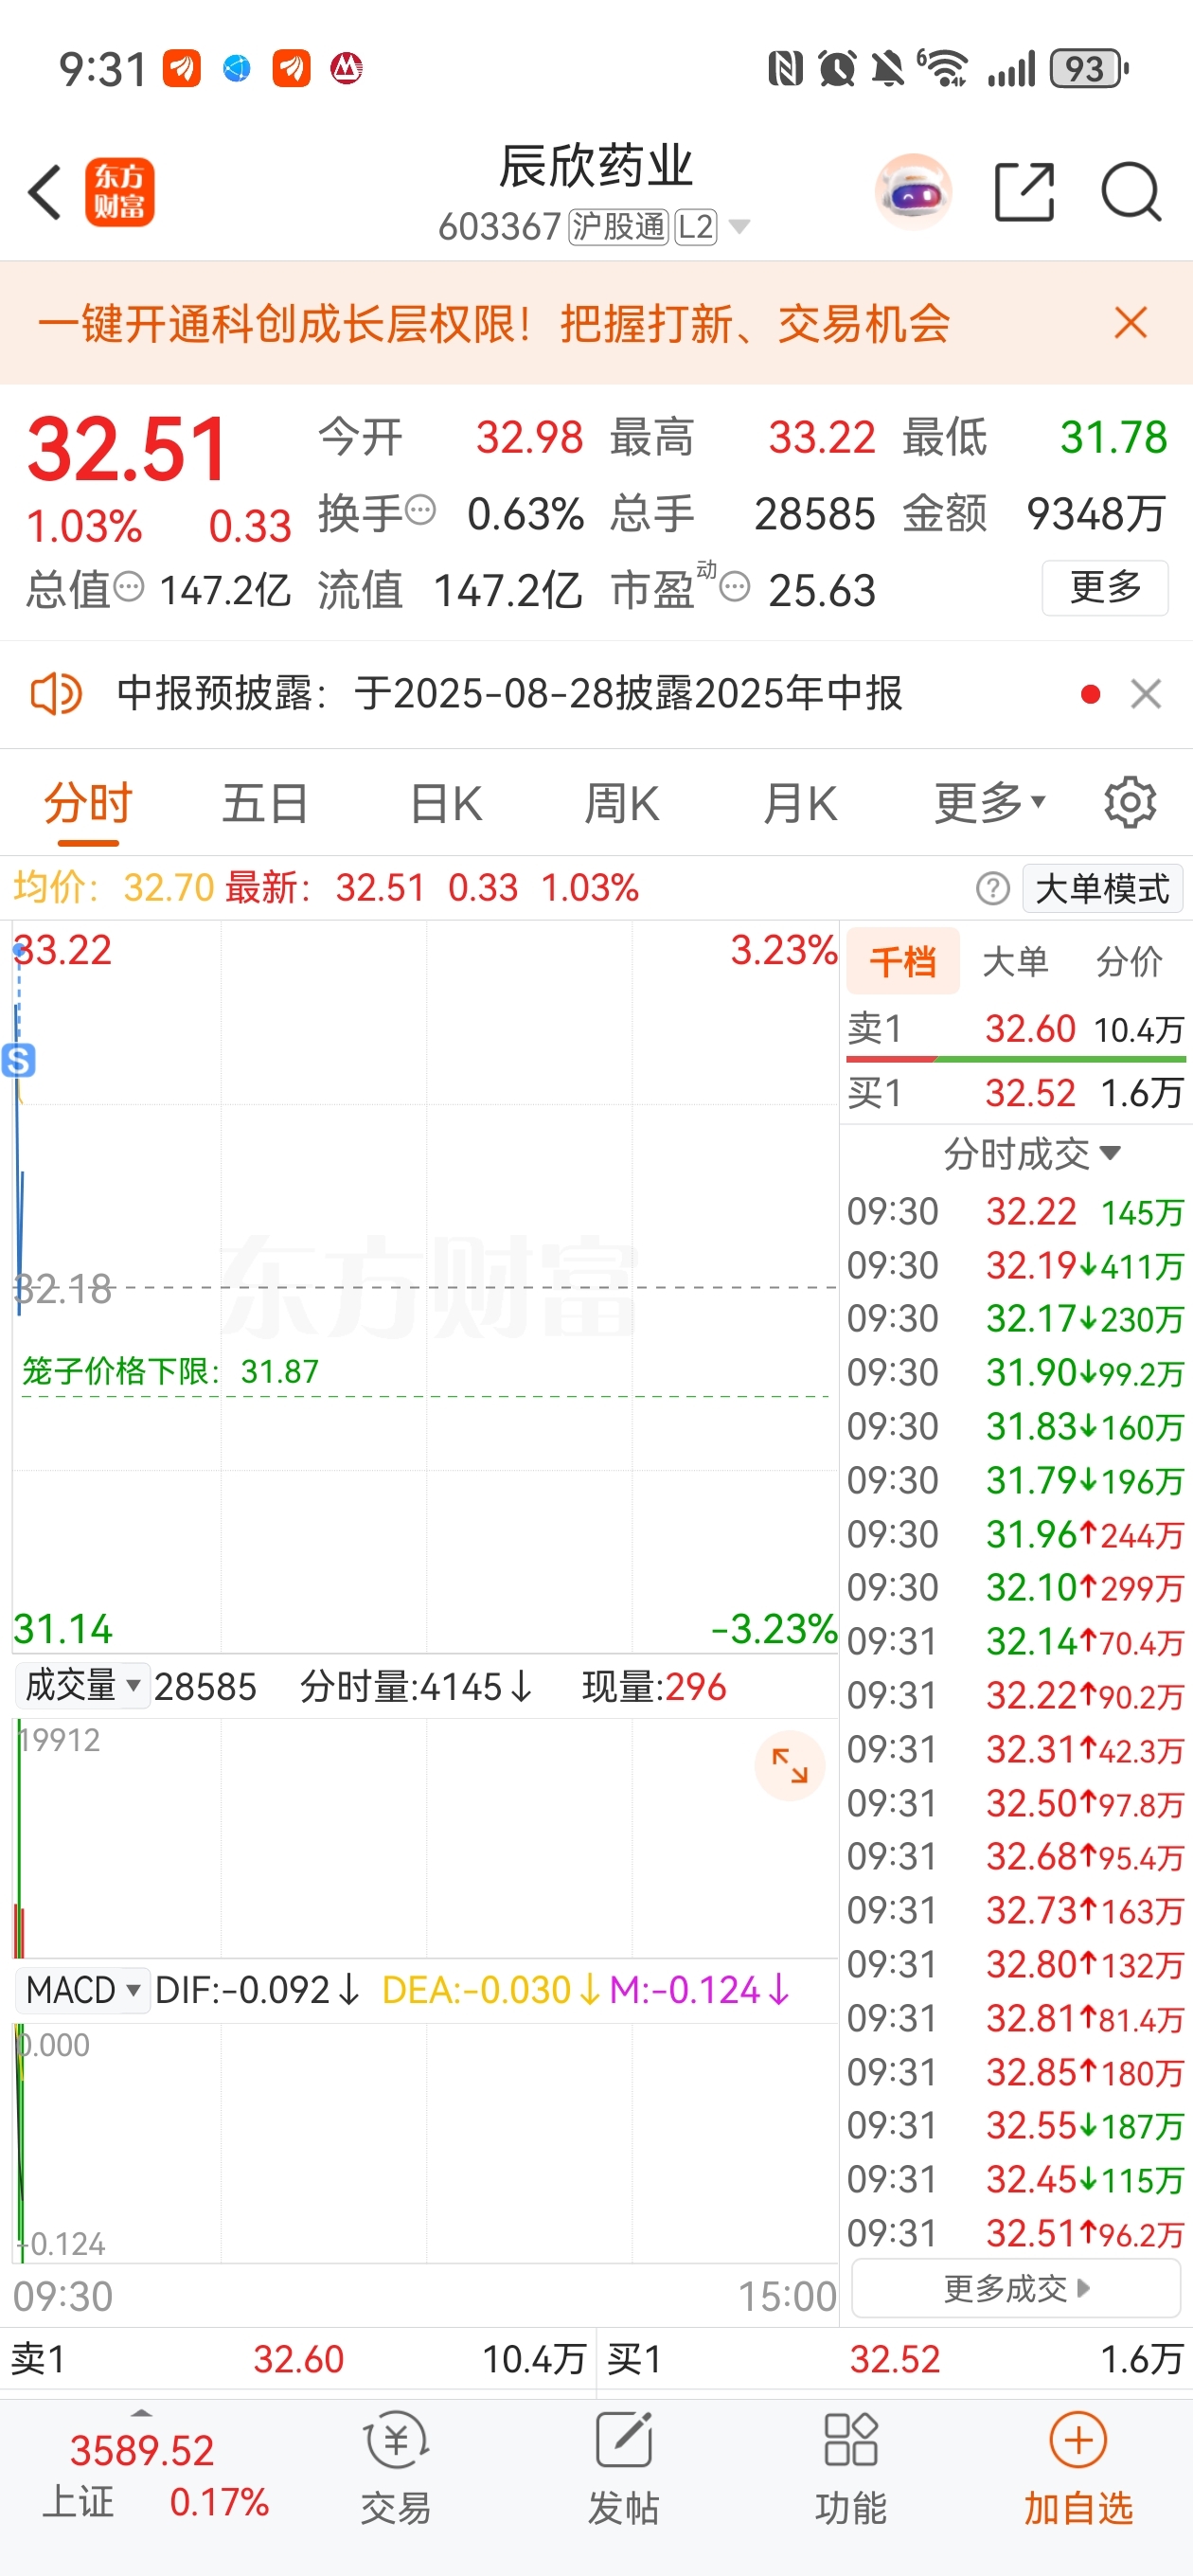The height and width of the screenshot is (2576, 1193).
Task: Close the 科创成长层 promotion banner
Action: 1131,323
